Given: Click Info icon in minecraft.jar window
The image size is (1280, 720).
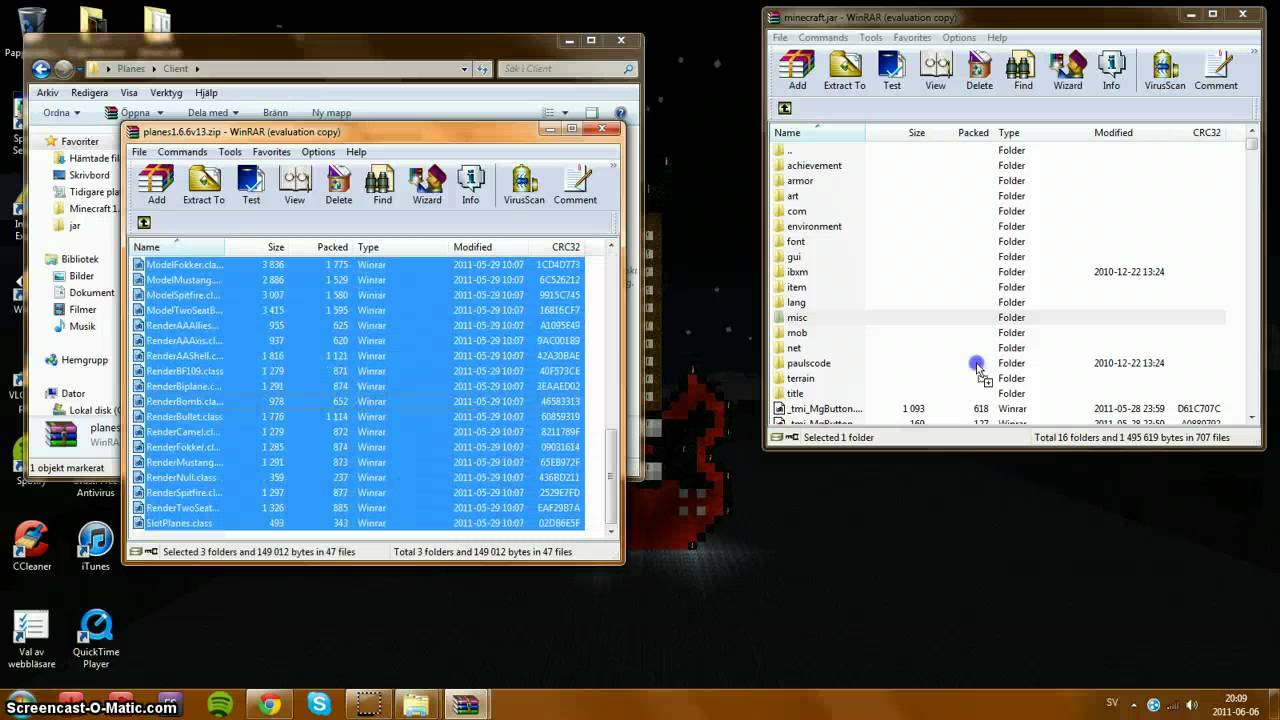Looking at the screenshot, I should tap(1111, 70).
